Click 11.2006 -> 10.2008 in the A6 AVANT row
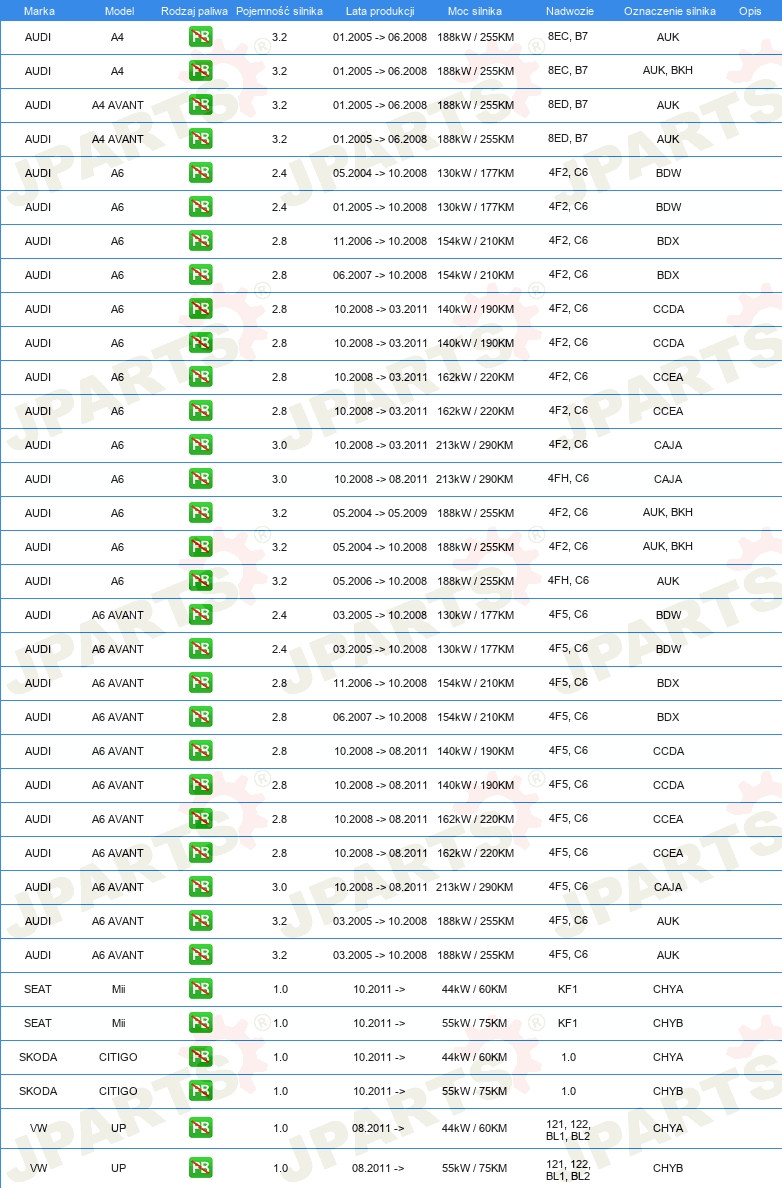782x1188 pixels. pyautogui.click(x=380, y=683)
